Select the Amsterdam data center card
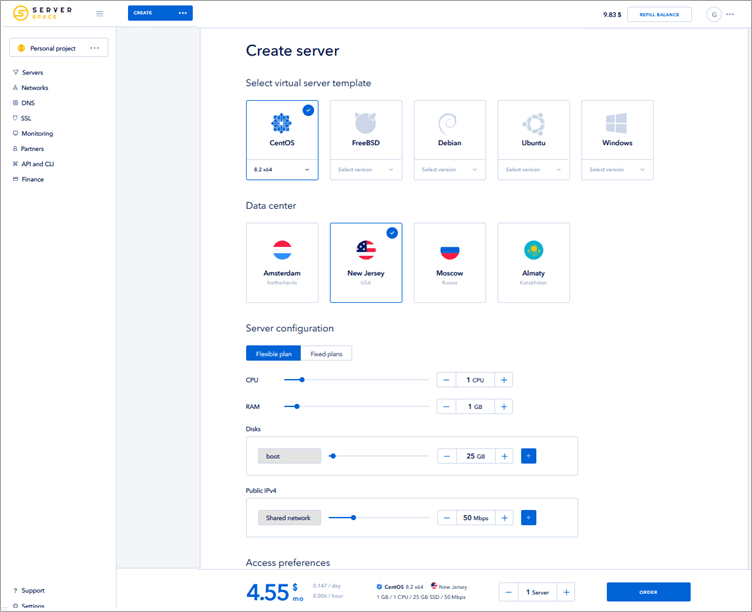This screenshot has width=752, height=612. tap(282, 263)
